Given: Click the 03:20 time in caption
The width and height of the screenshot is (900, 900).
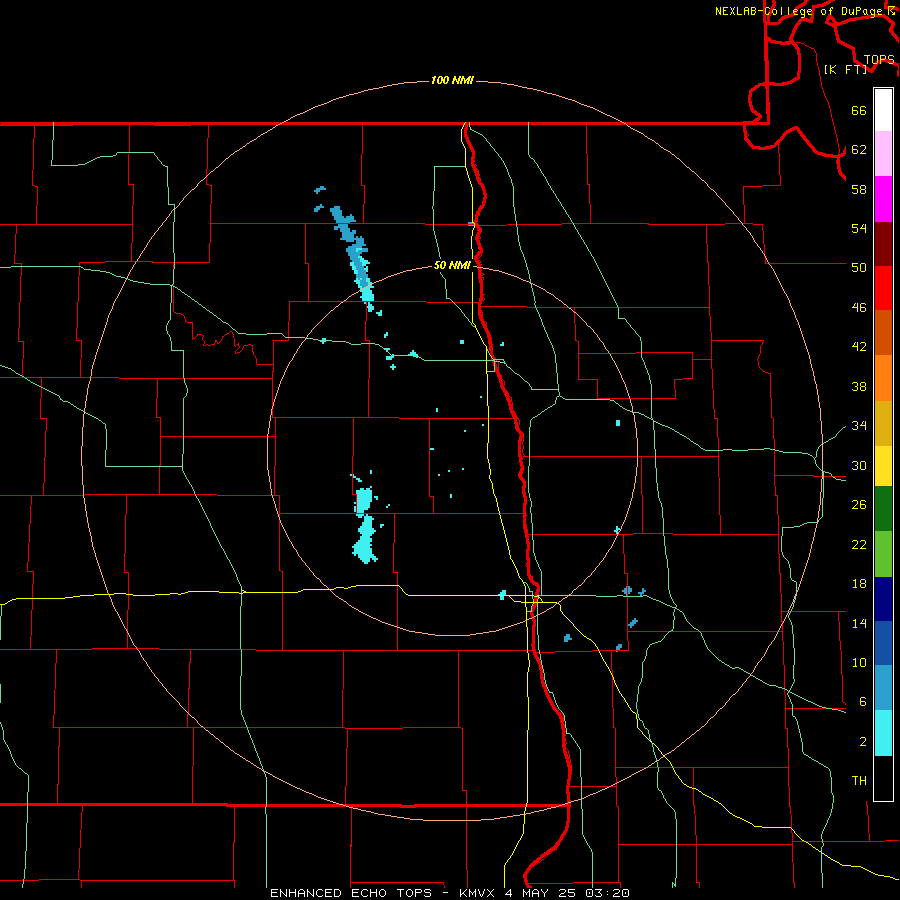Looking at the screenshot, I should point(608,893).
